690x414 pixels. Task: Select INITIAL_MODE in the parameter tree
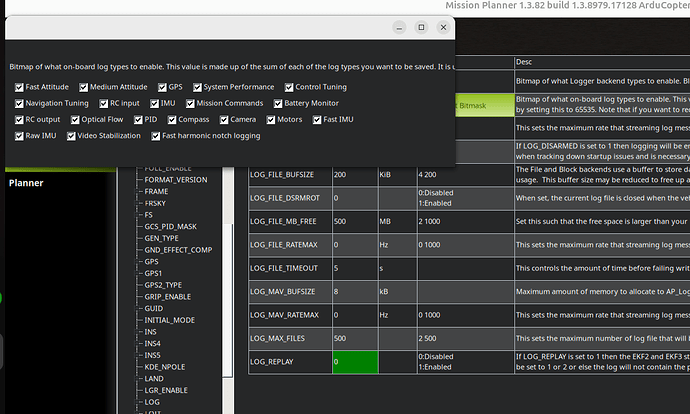tap(169, 319)
